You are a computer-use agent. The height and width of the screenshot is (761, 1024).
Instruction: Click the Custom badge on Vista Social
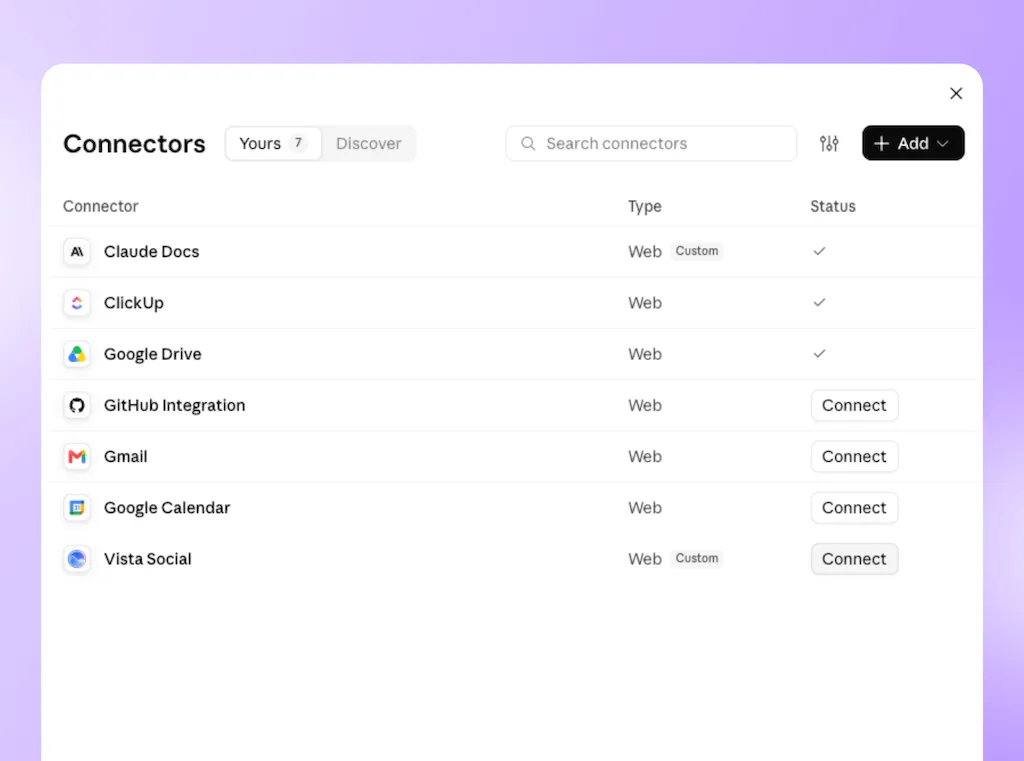697,559
